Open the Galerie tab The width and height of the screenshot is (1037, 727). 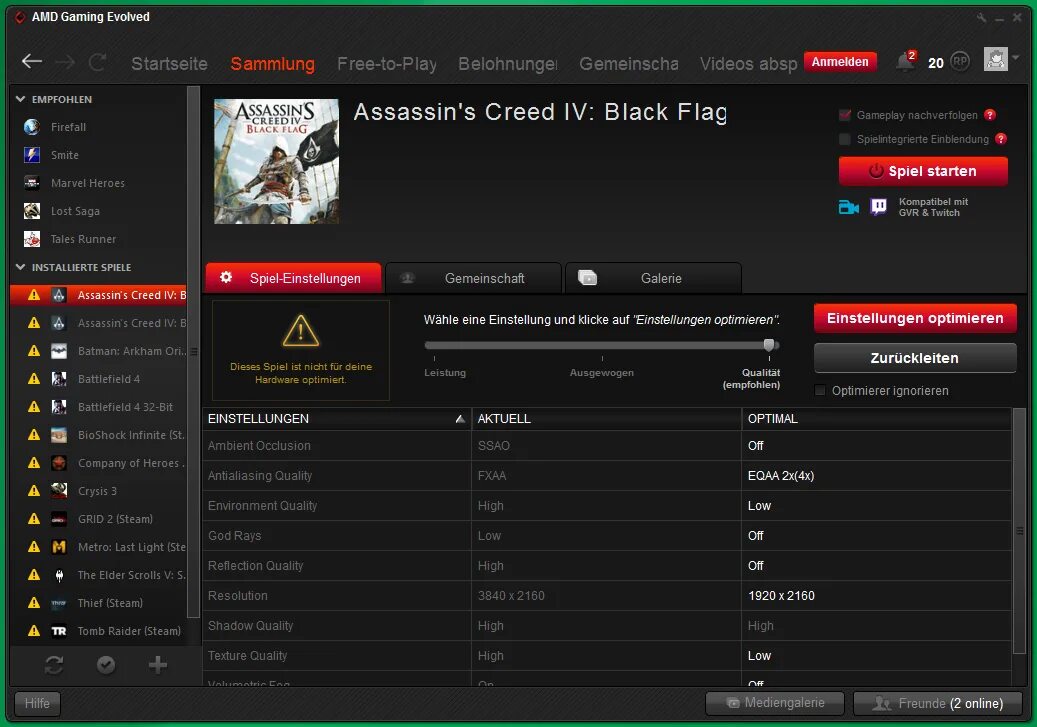[653, 278]
